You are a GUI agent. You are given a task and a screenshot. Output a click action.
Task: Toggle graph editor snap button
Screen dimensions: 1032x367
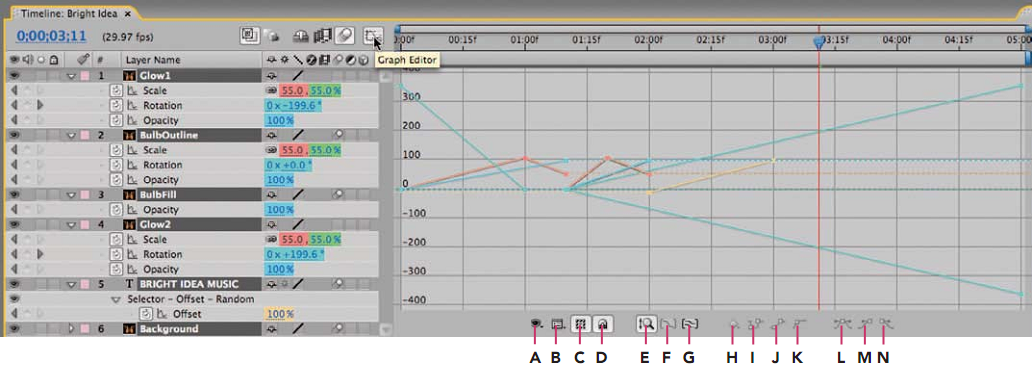pos(602,324)
